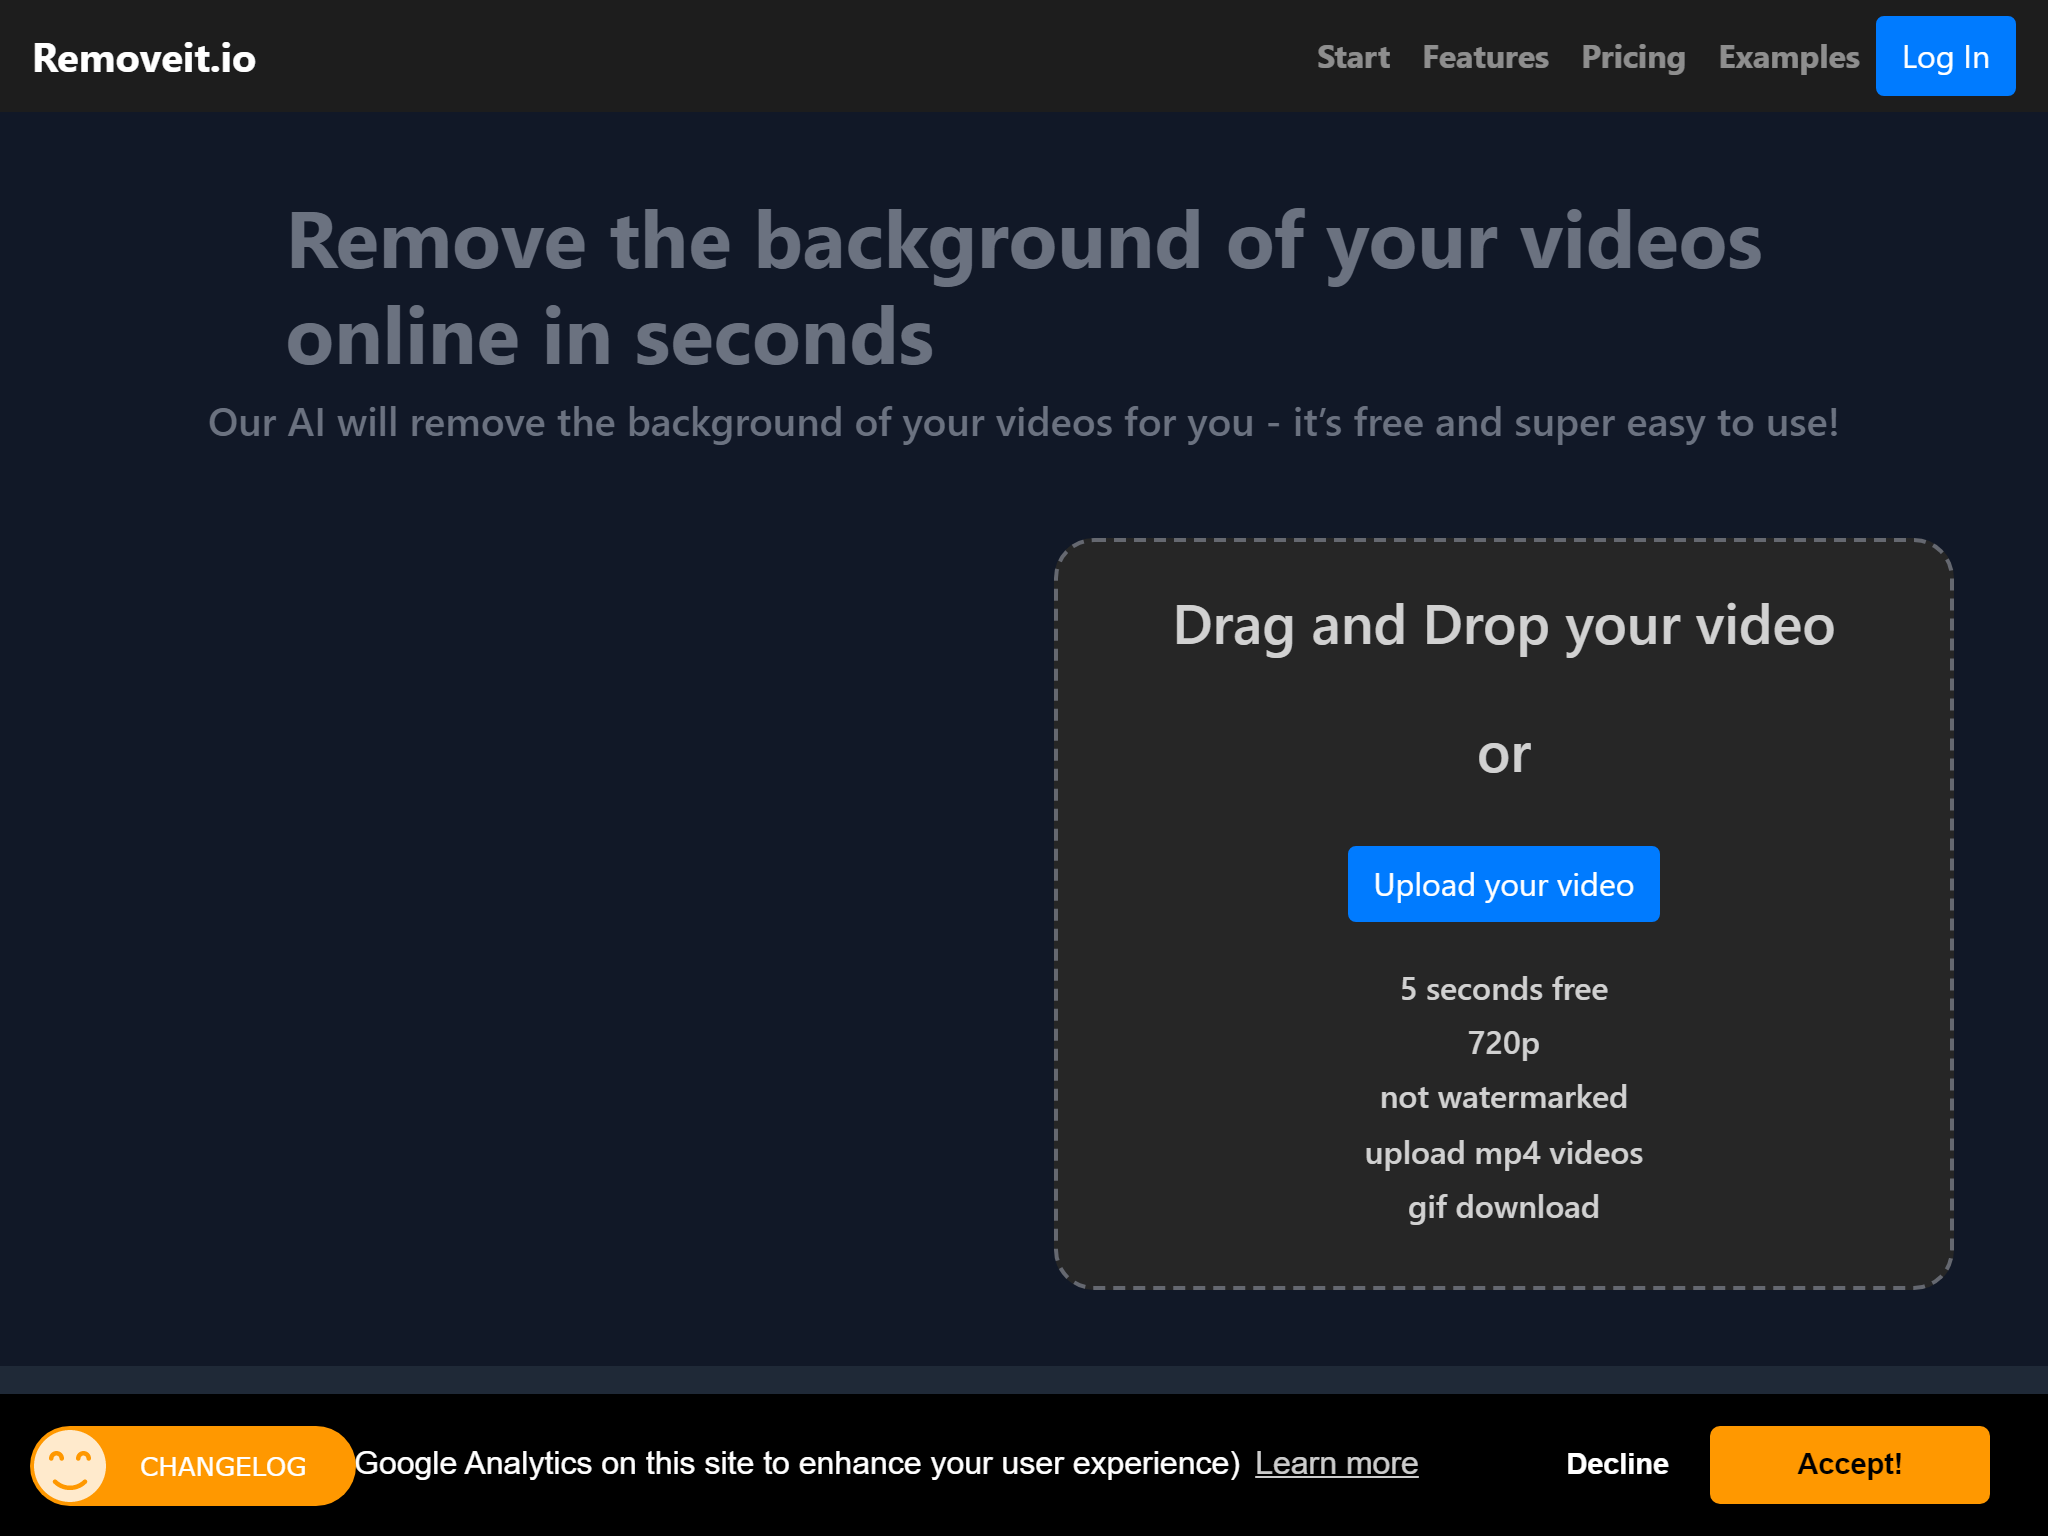Decline Google Analytics cookies
Screen dimensions: 2048x1536
1617,1463
